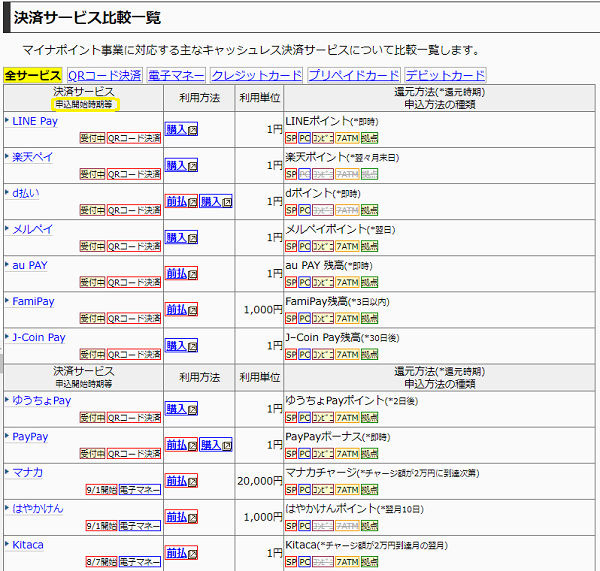
Task: Click 7ATM badge in メルペイ row
Action: coord(347,246)
